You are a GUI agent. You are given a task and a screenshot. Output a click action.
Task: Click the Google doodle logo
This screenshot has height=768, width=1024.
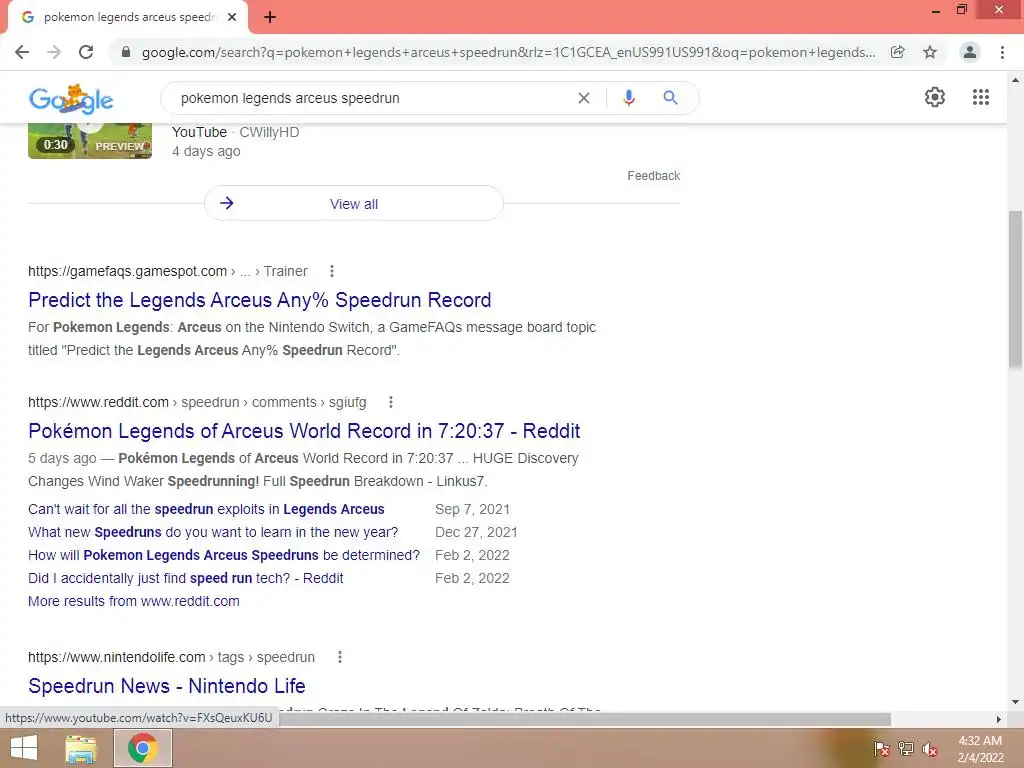coord(71,99)
